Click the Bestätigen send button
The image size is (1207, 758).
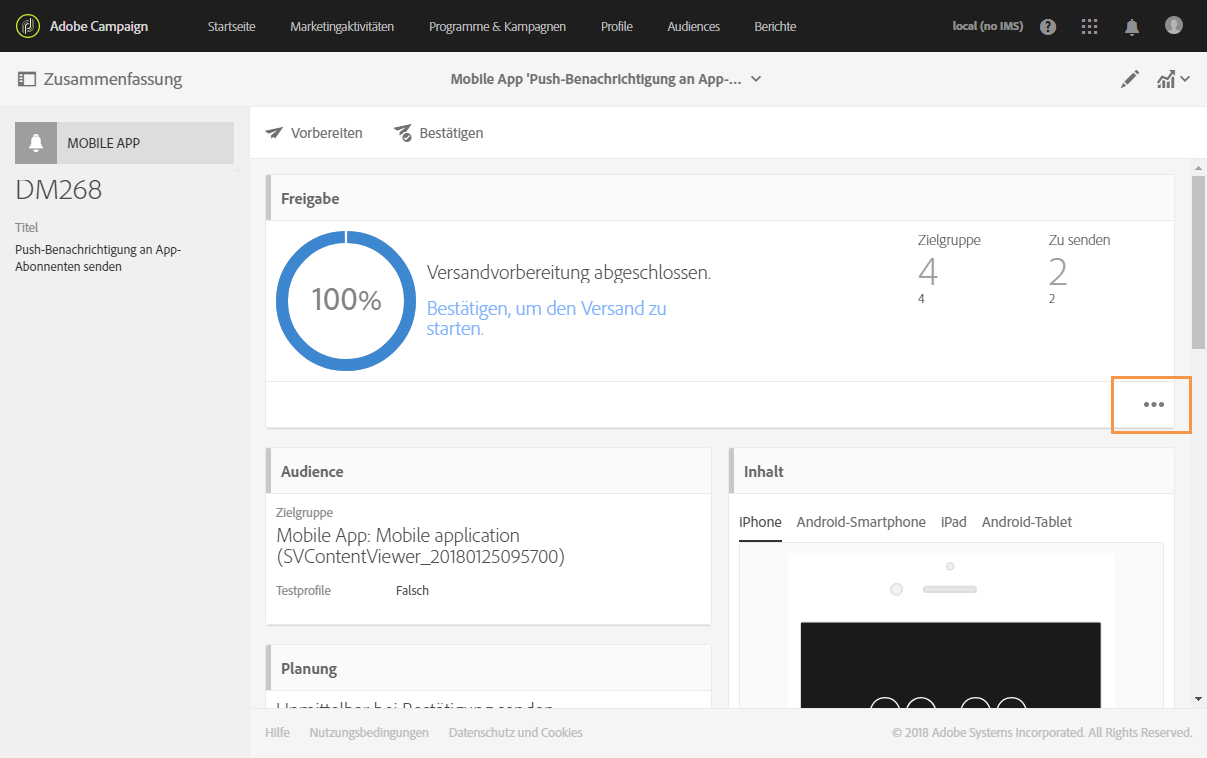[439, 133]
